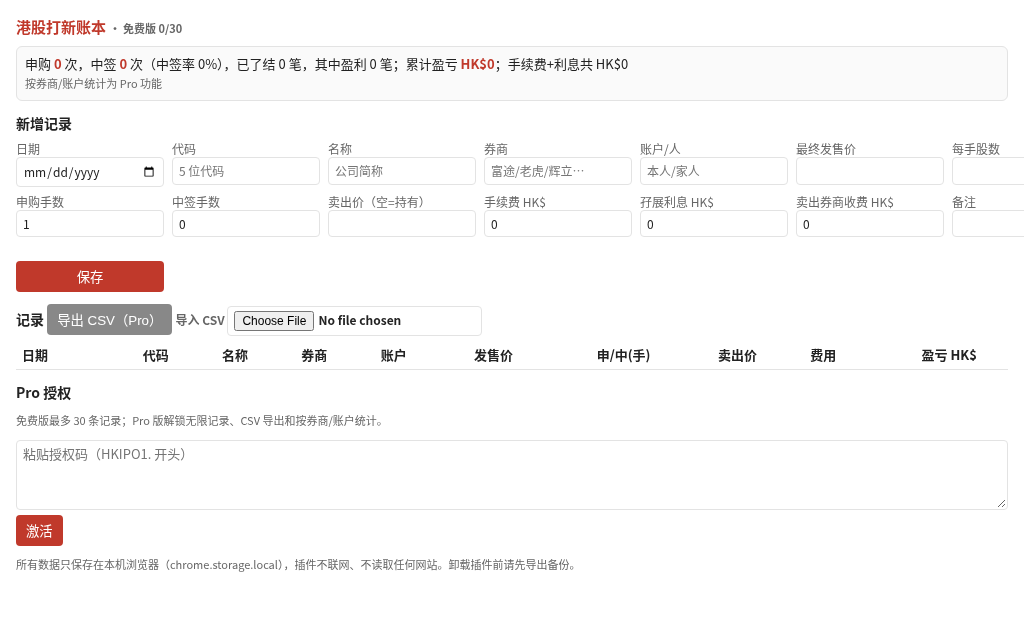Focus the 卖出券商收费 HK$ field
1024x640 pixels.
coord(870,224)
